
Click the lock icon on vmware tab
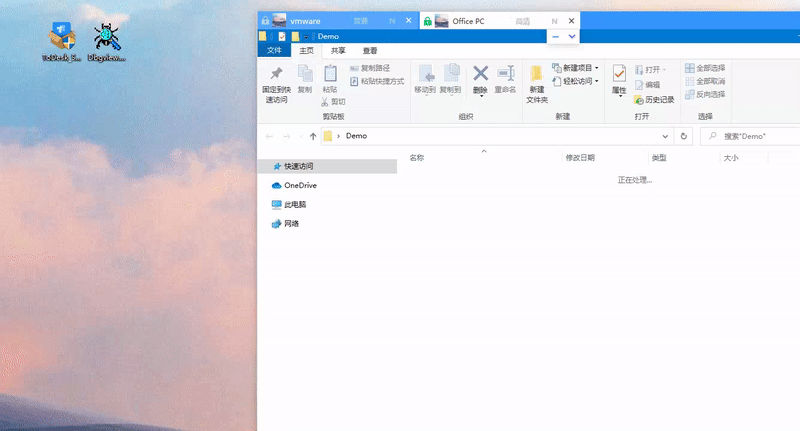[265, 21]
